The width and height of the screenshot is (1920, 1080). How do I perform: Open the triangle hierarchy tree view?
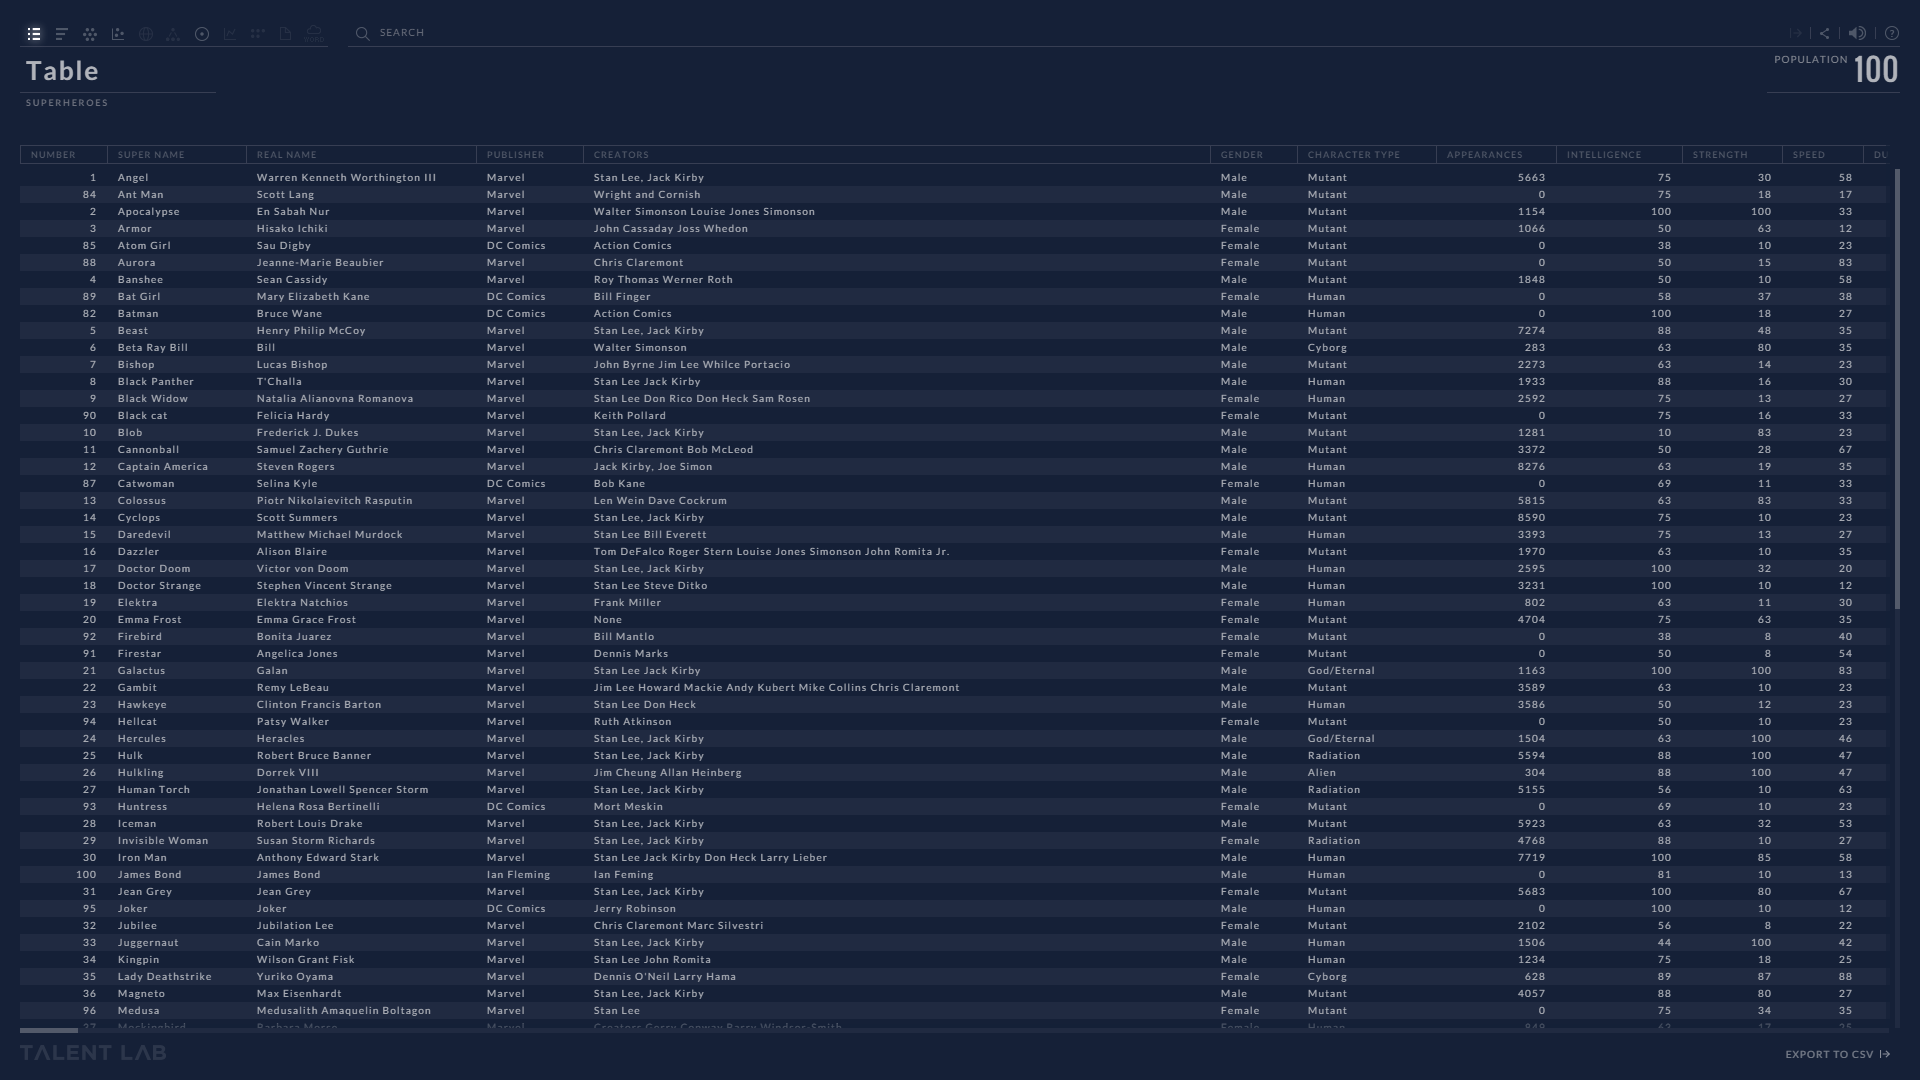pos(173,34)
